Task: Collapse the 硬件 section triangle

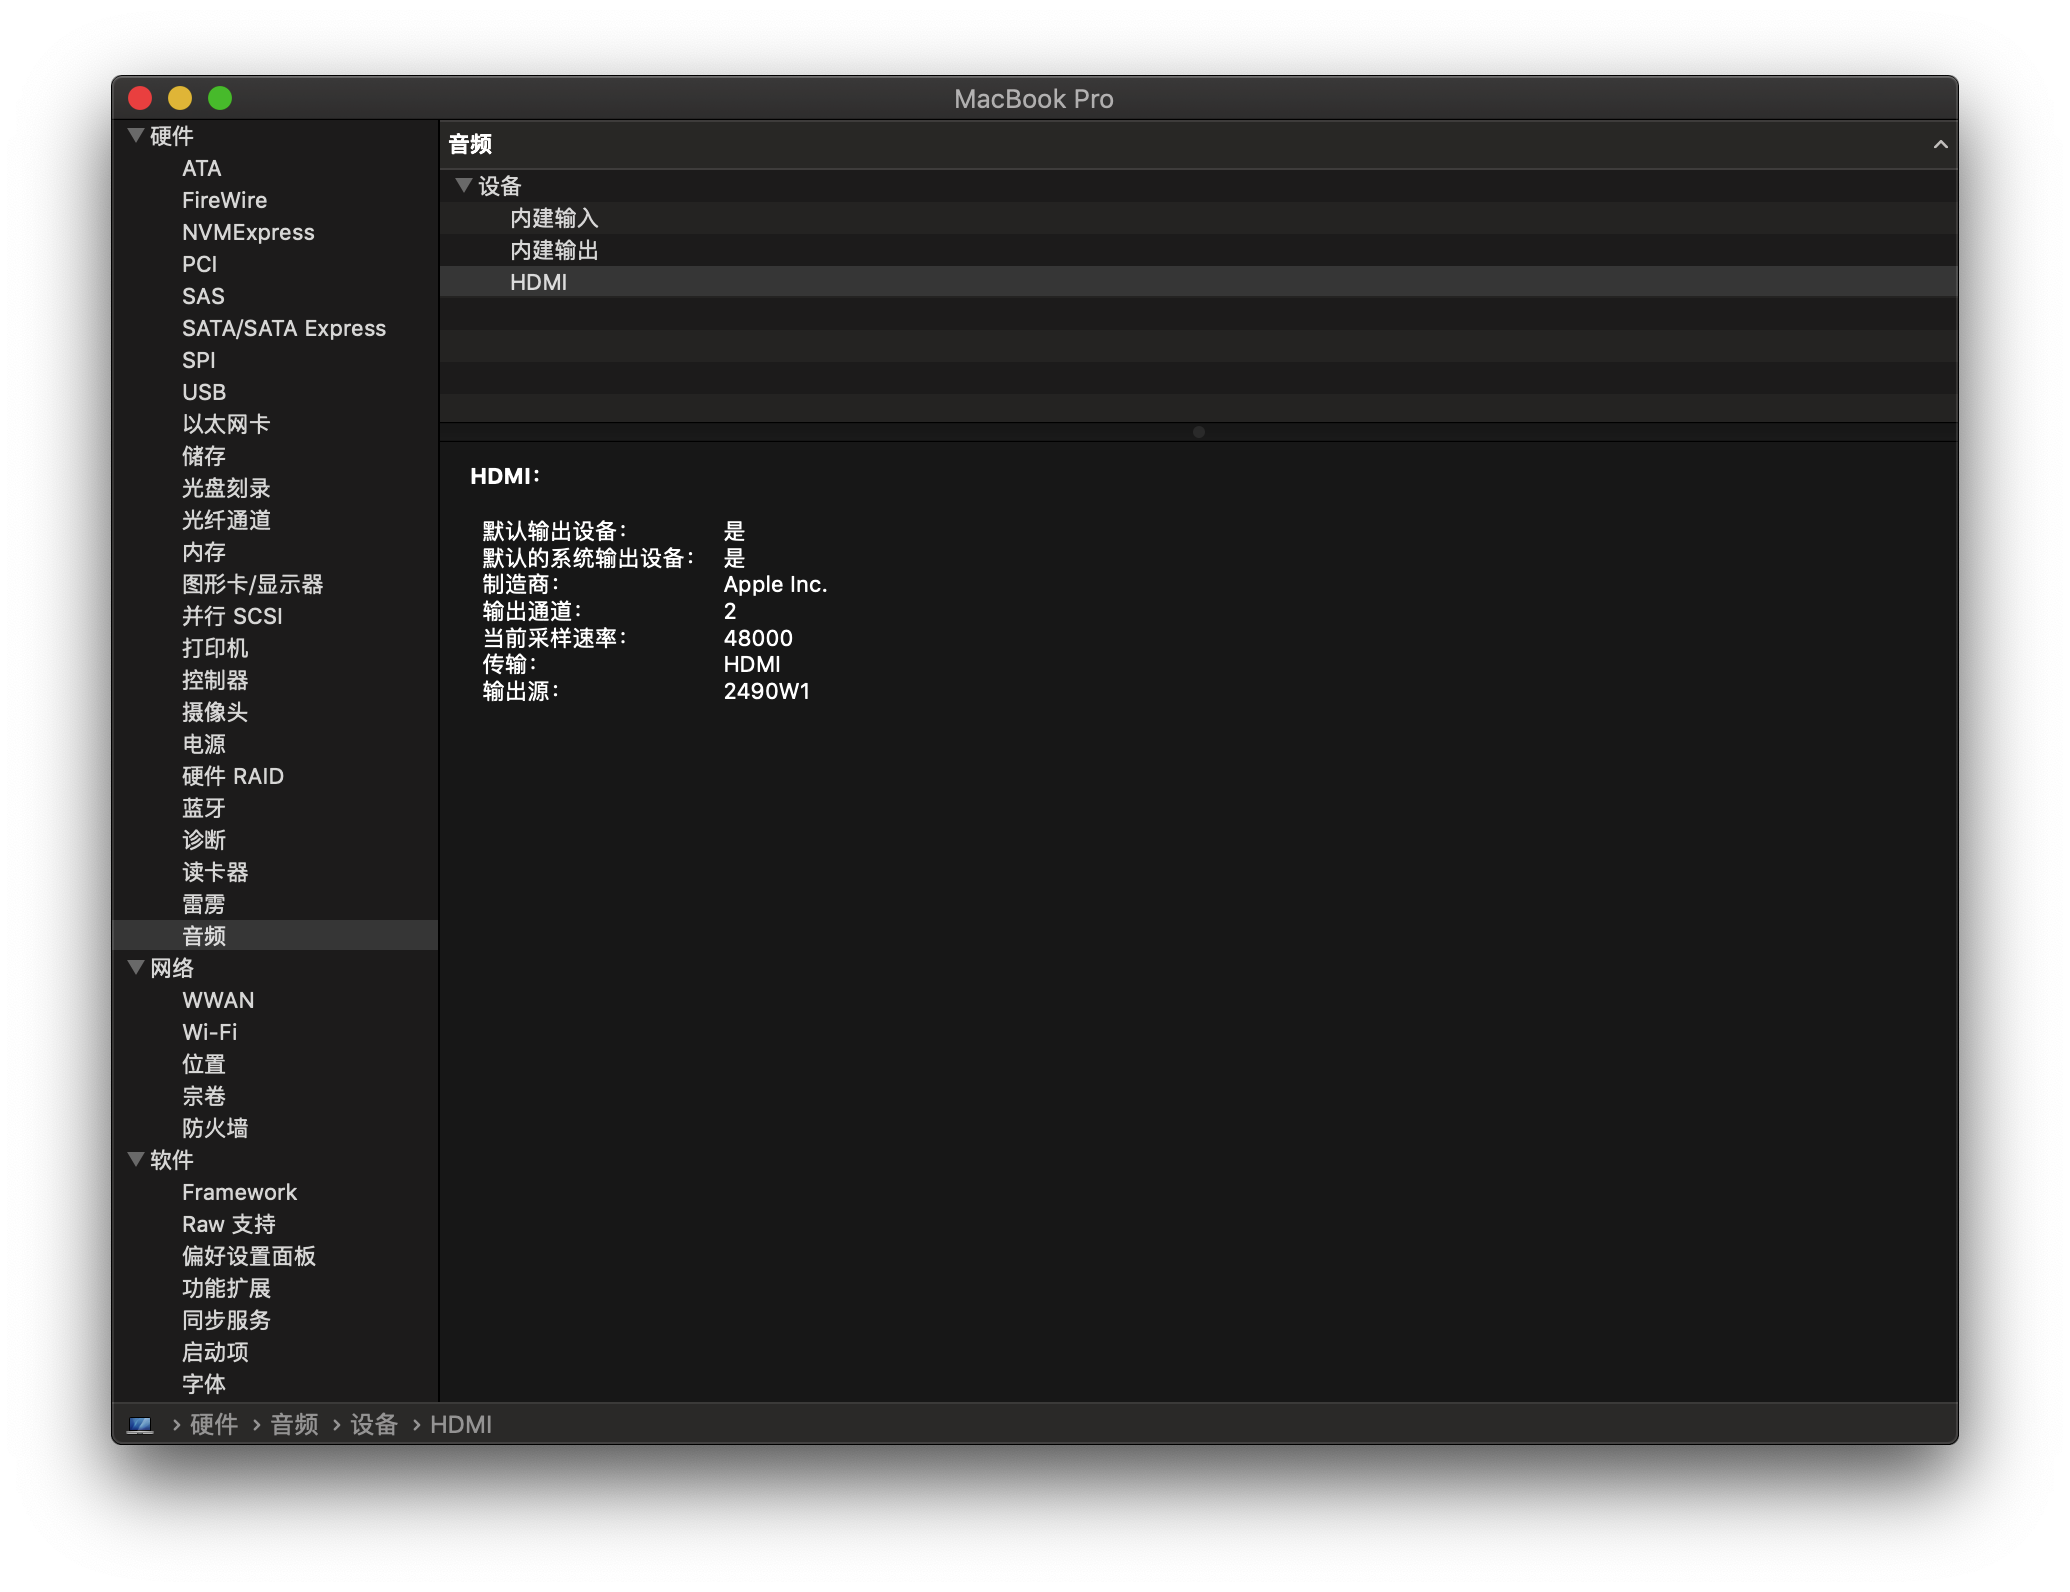Action: pos(136,135)
